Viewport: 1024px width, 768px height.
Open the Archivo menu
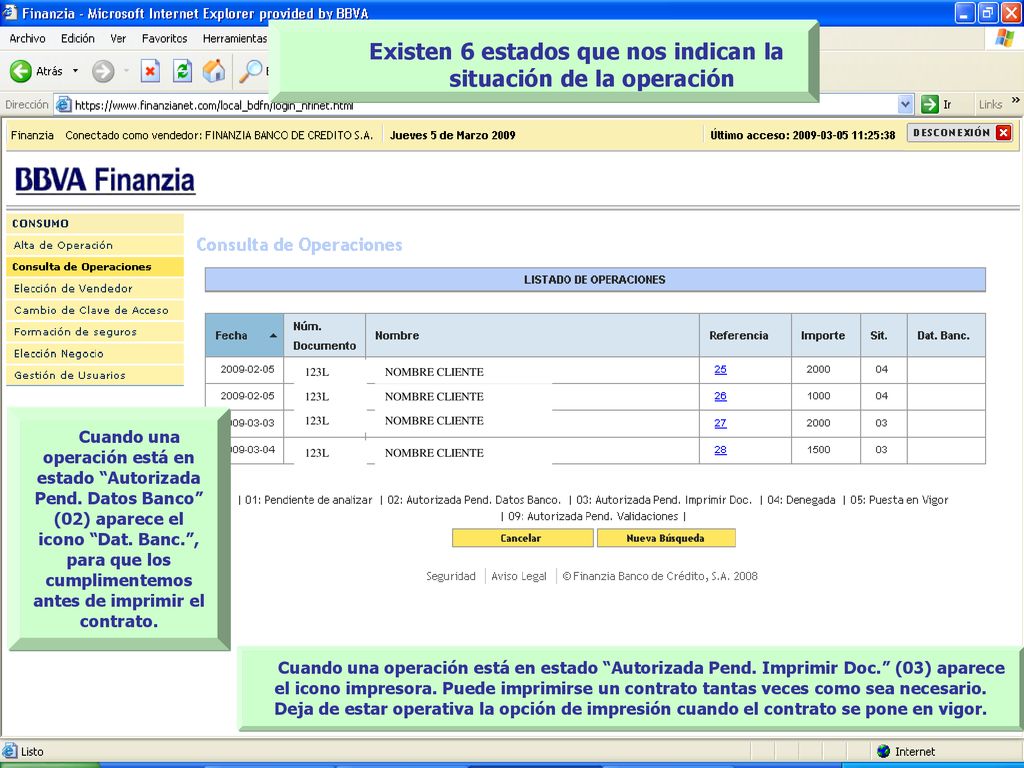click(27, 39)
